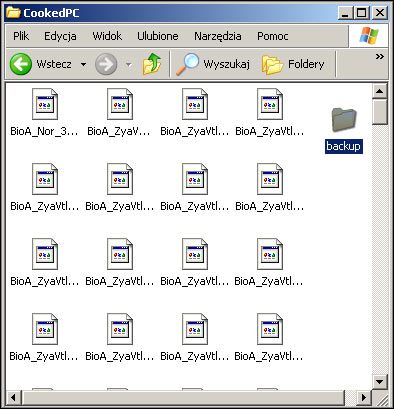
Task: Click the vertical scrollbar down arrow
Action: (380, 381)
